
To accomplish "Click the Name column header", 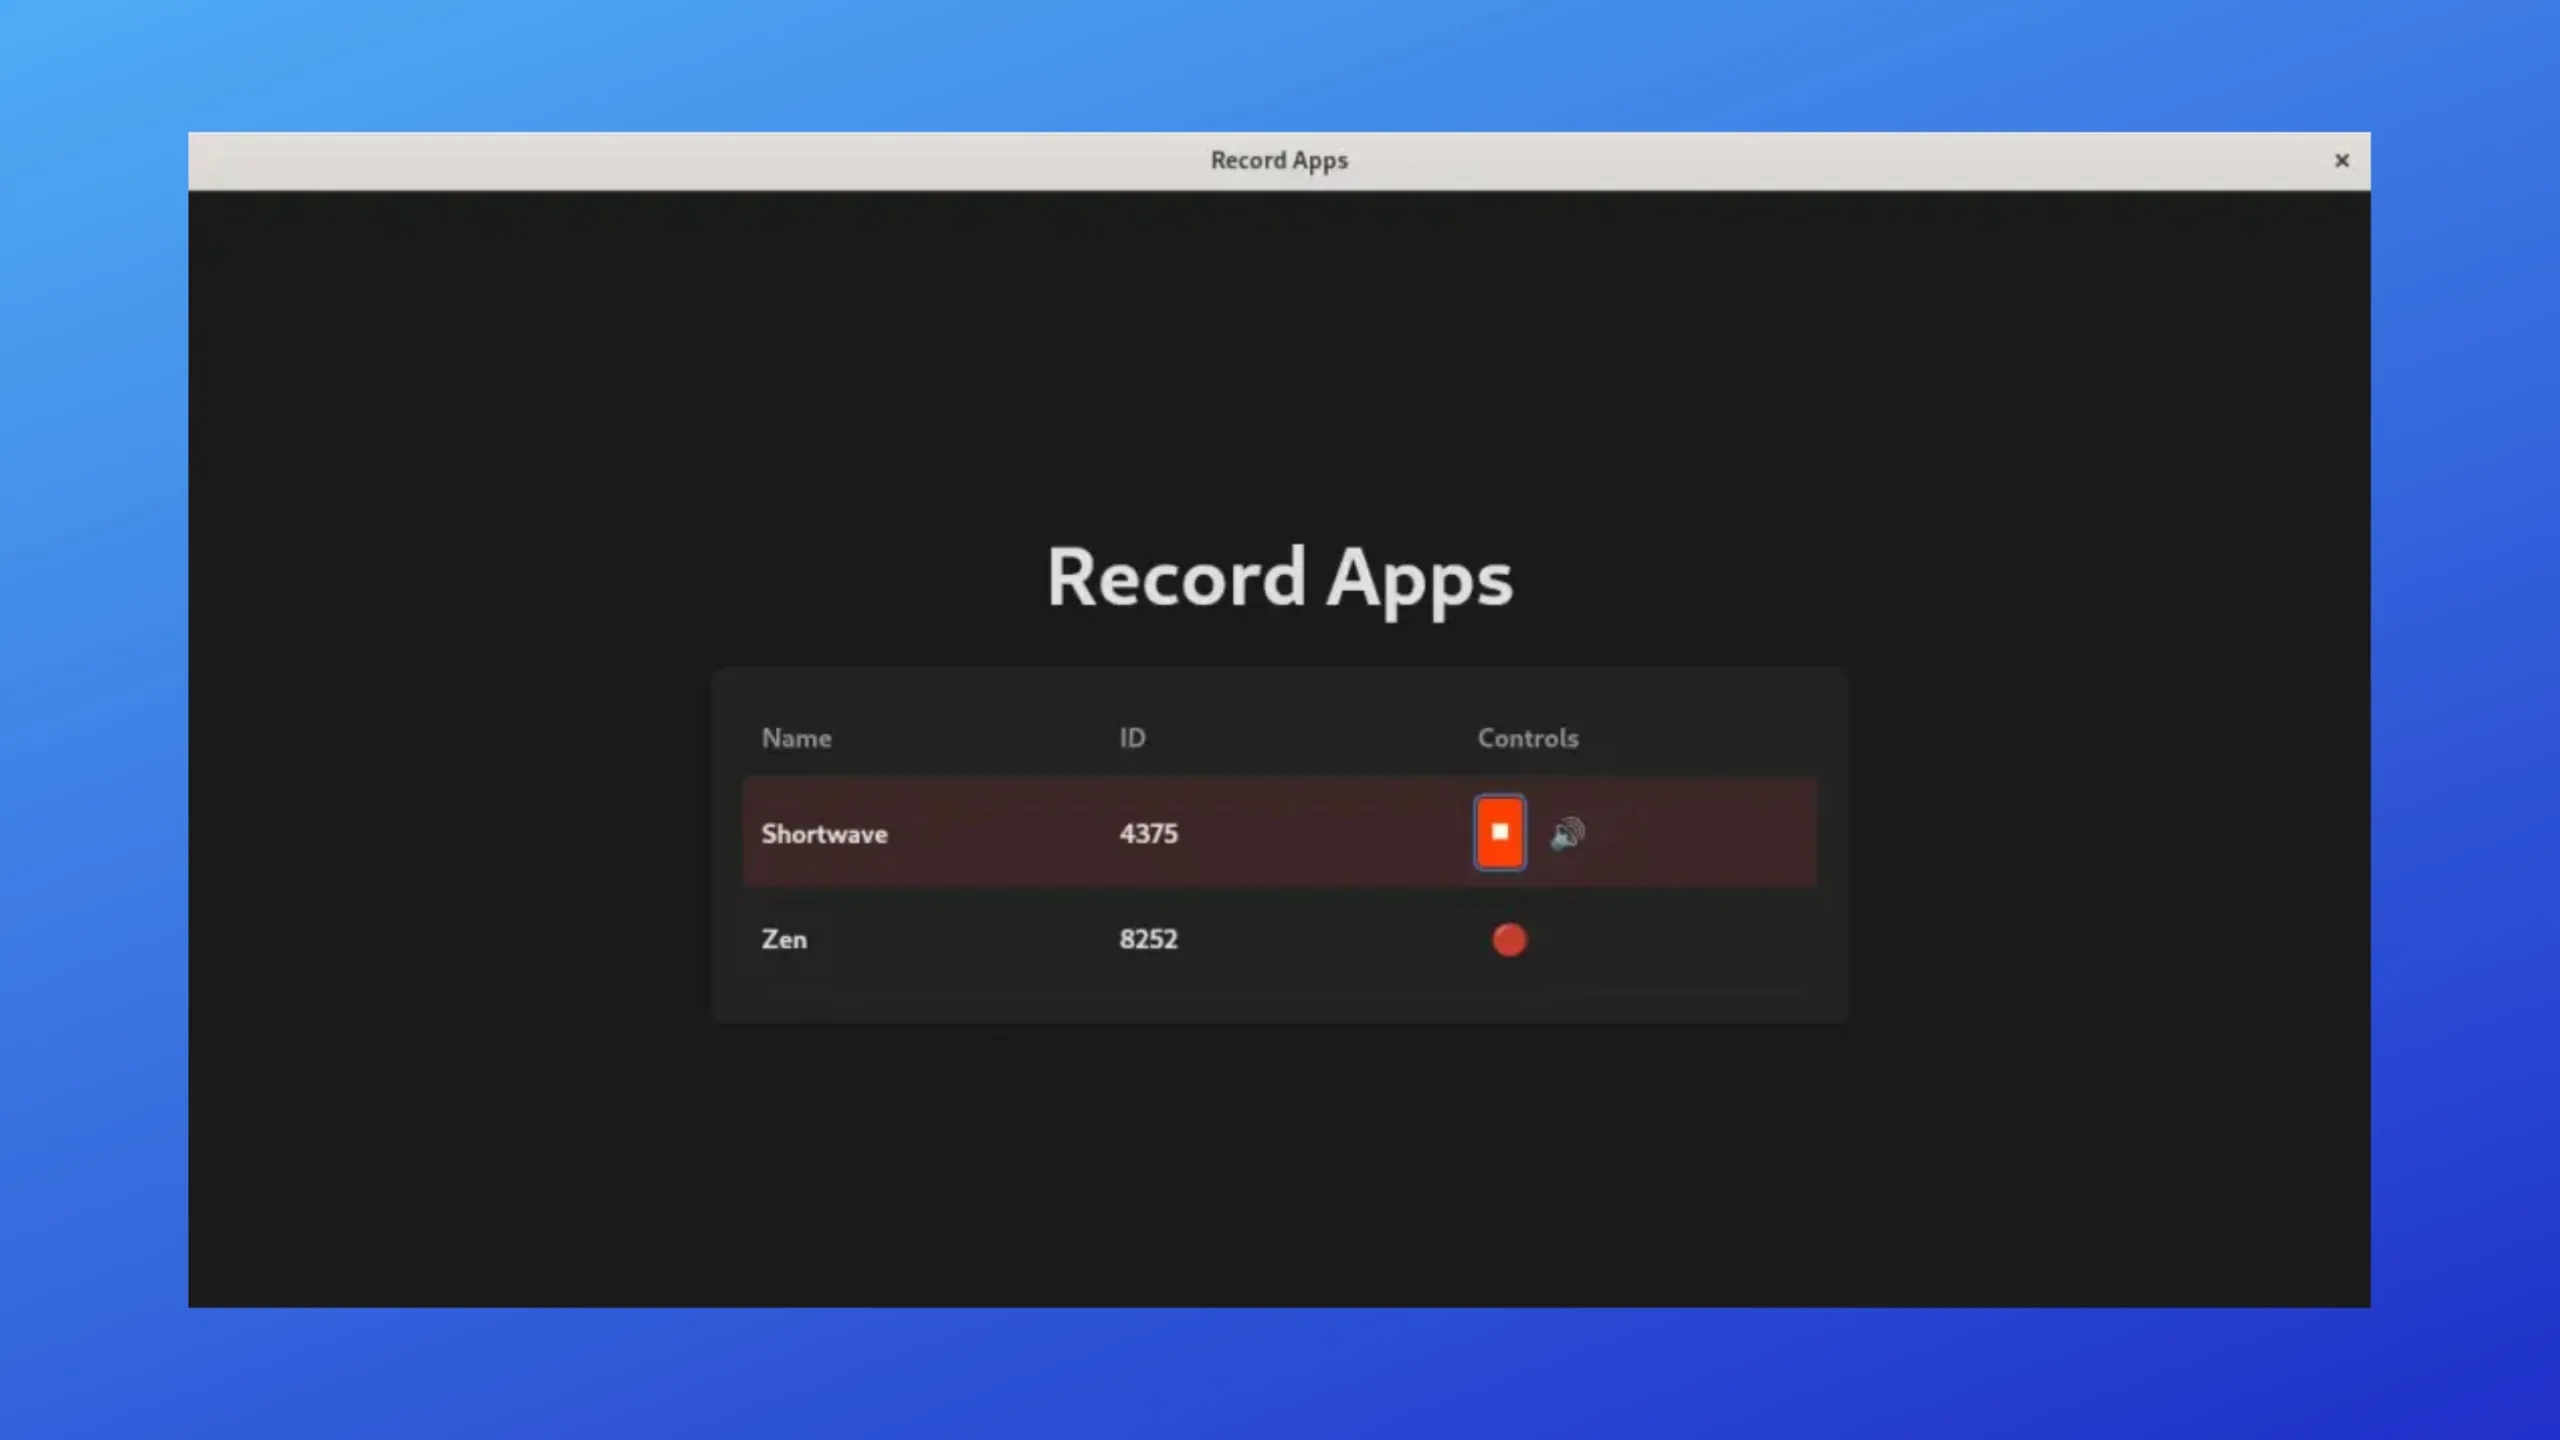I will pos(796,738).
